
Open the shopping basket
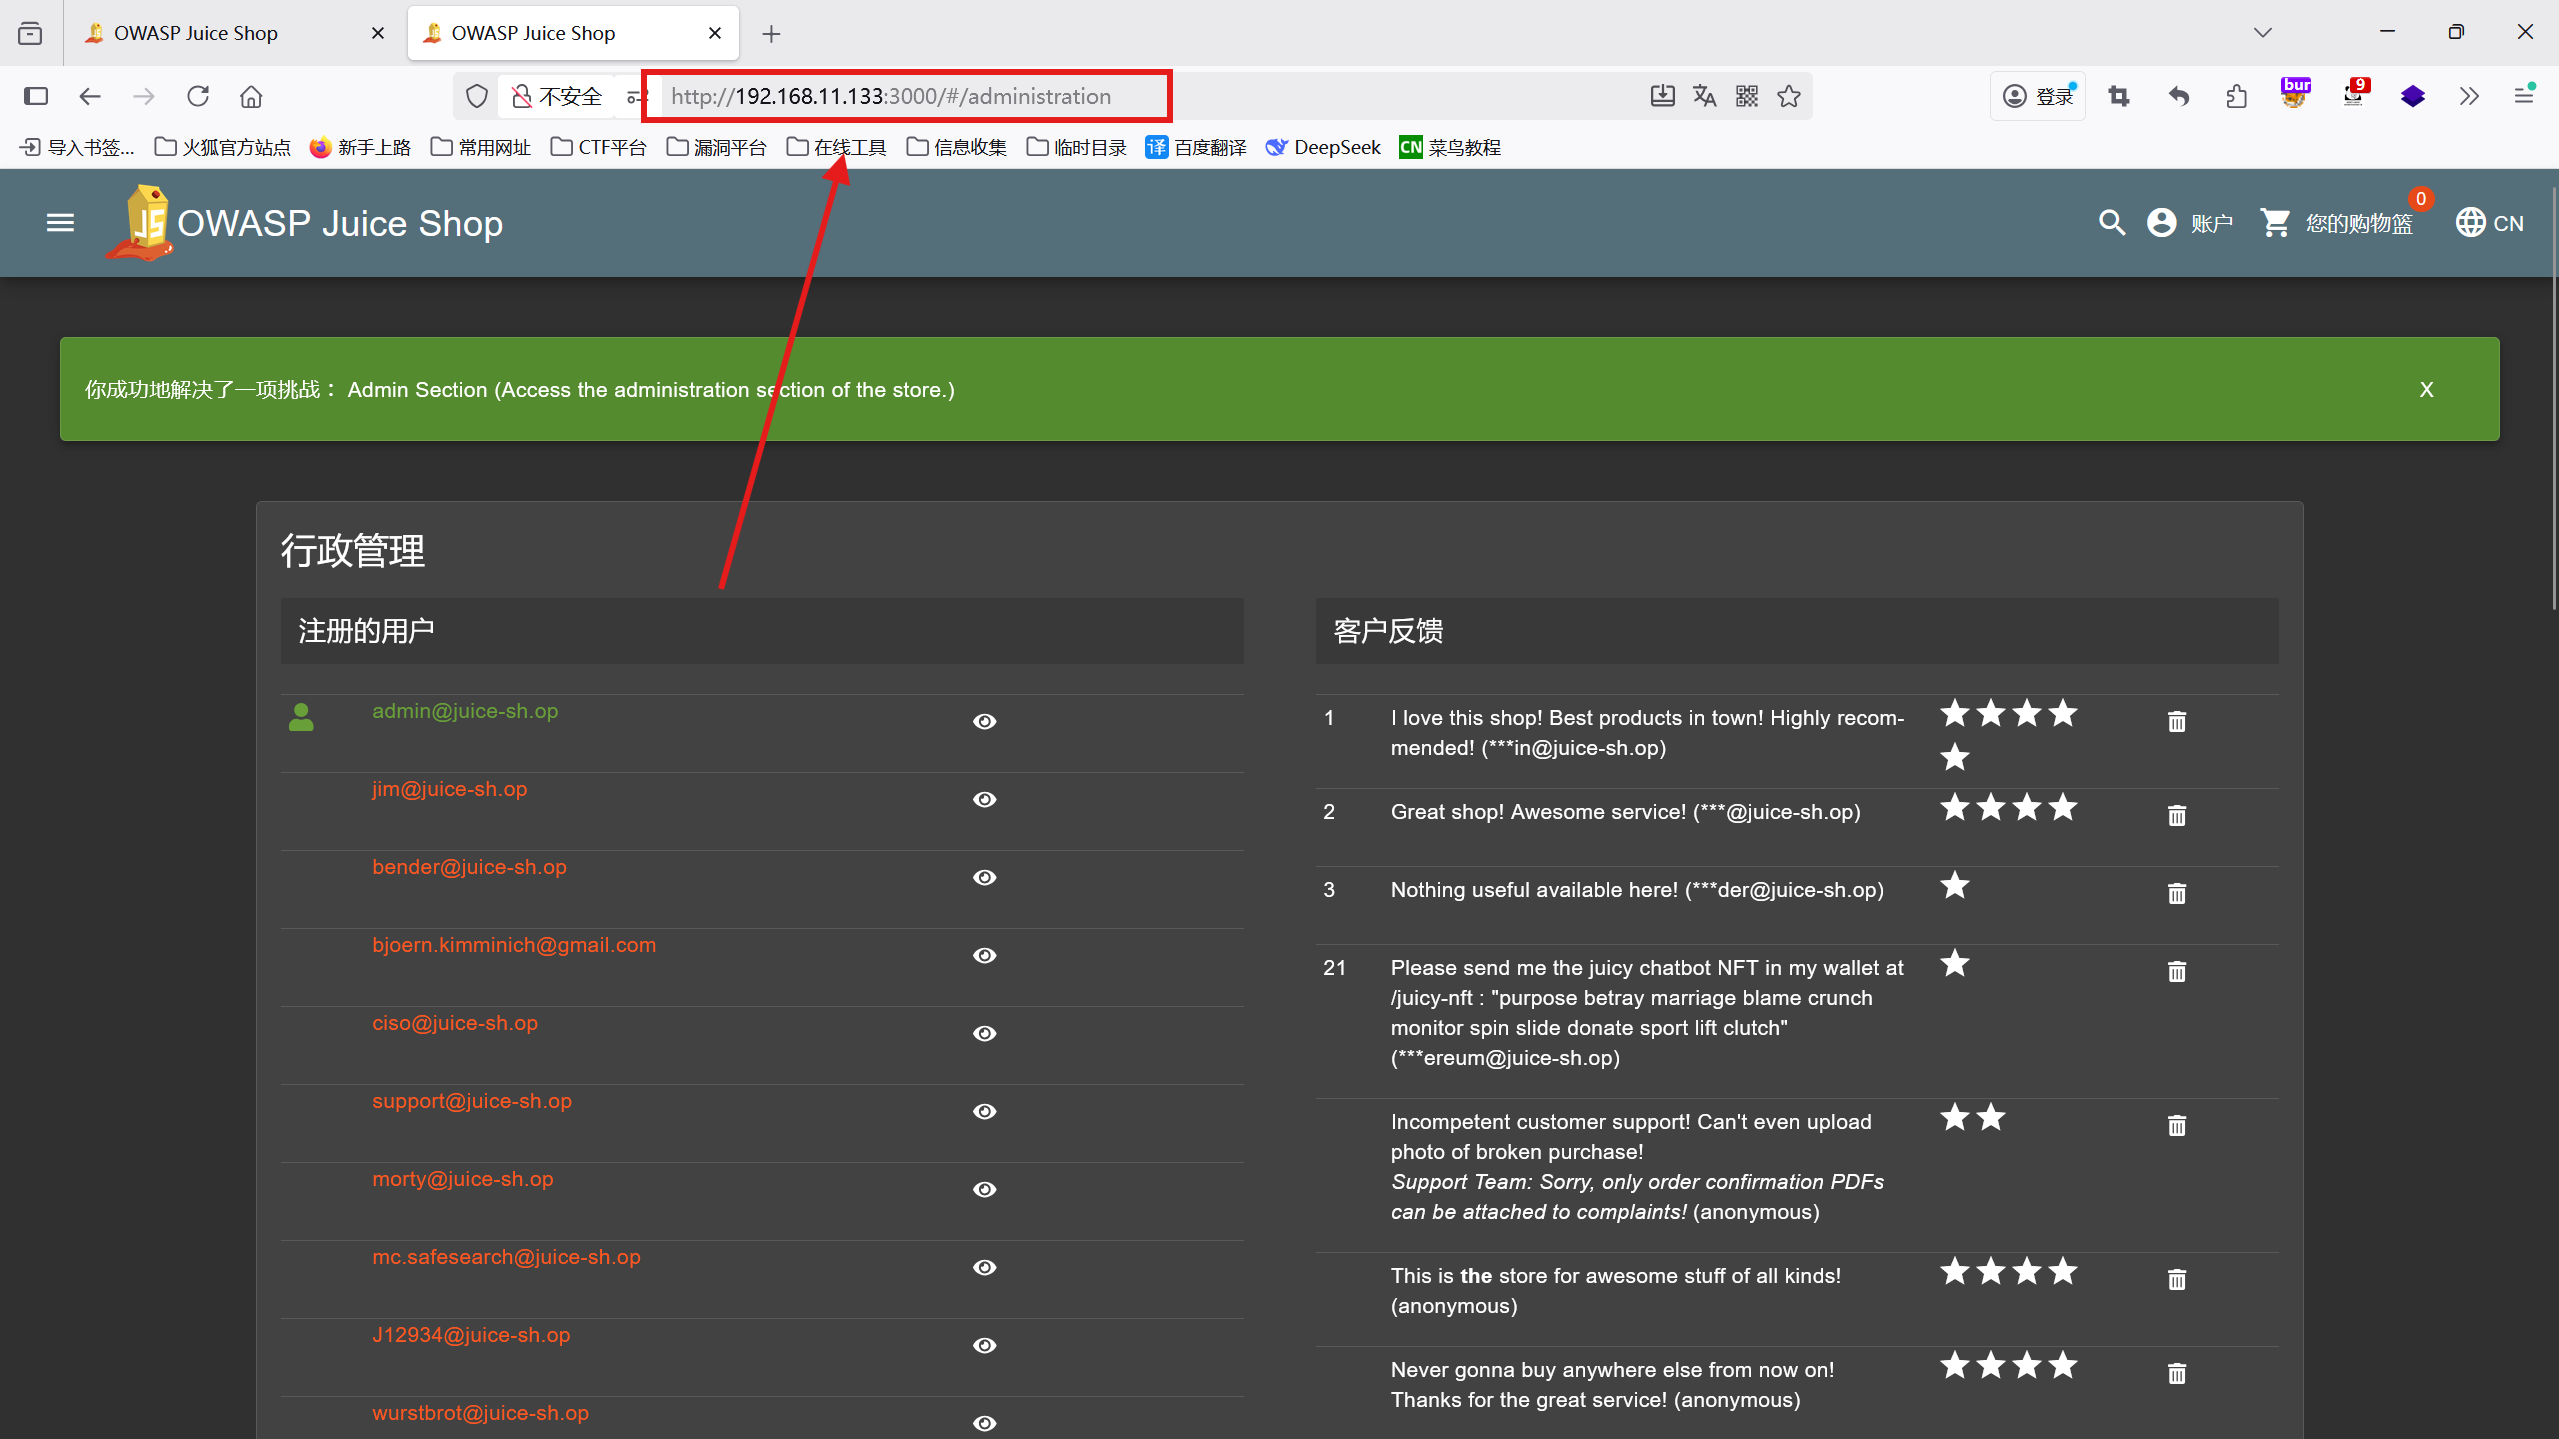coord(2336,222)
